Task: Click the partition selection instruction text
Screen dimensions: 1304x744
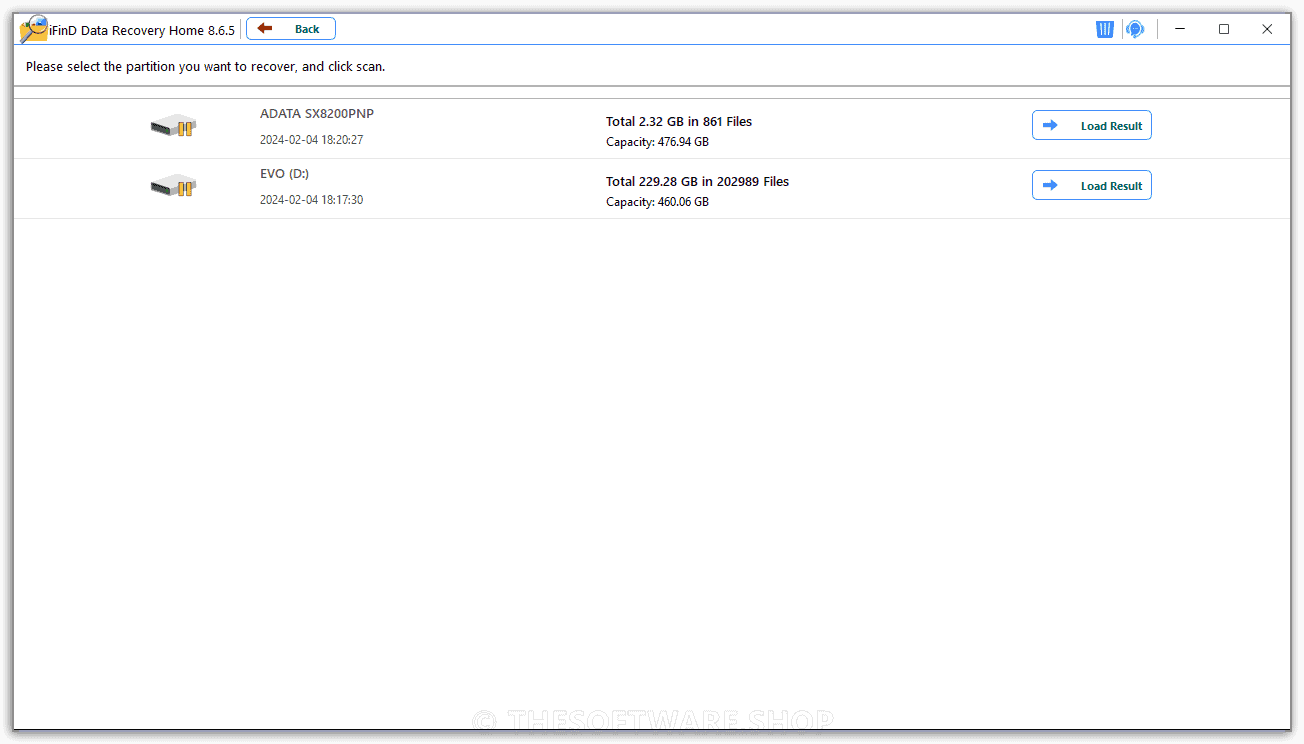Action: click(x=205, y=67)
